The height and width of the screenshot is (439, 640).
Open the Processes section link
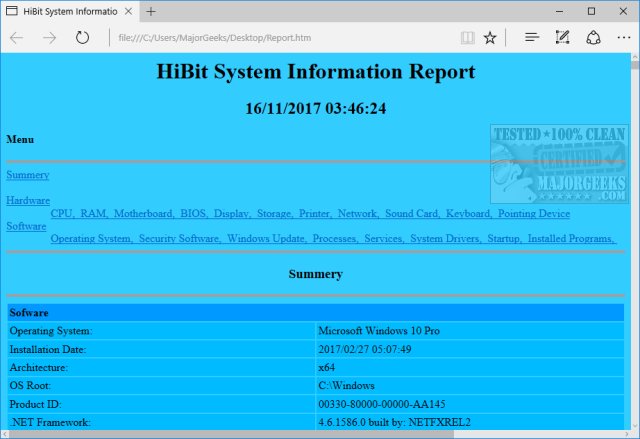(336, 239)
